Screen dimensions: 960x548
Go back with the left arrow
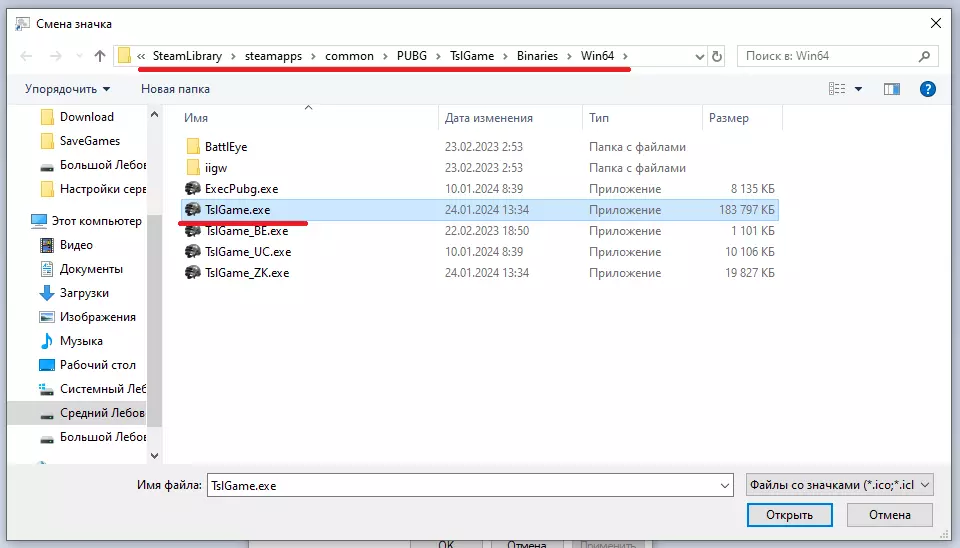[26, 56]
